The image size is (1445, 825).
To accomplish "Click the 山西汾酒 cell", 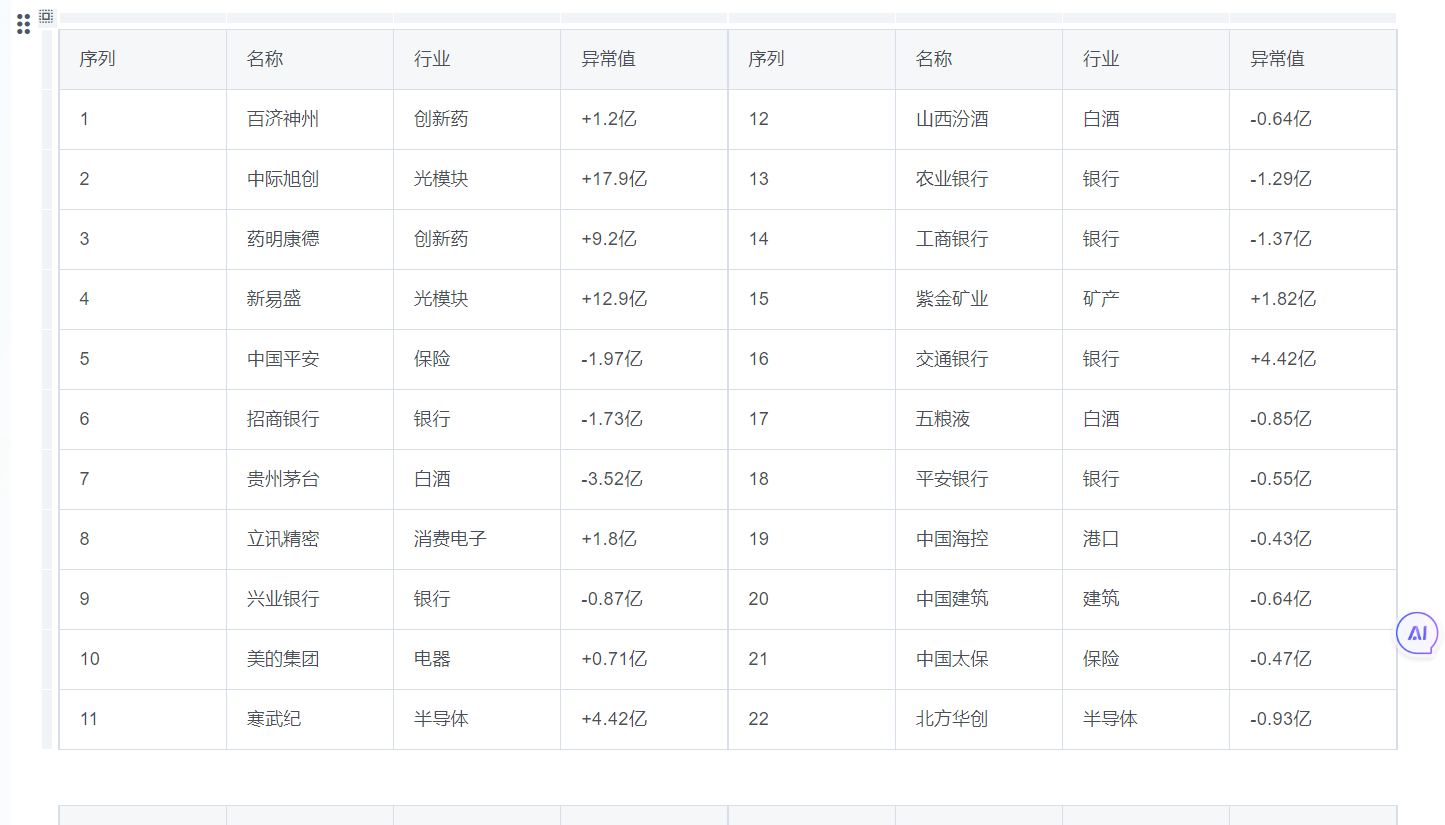I will 952,119.
